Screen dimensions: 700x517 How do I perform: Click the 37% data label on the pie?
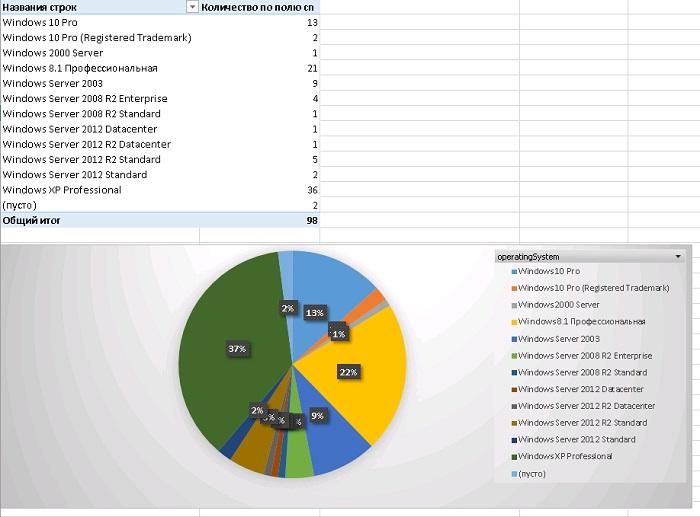[237, 349]
